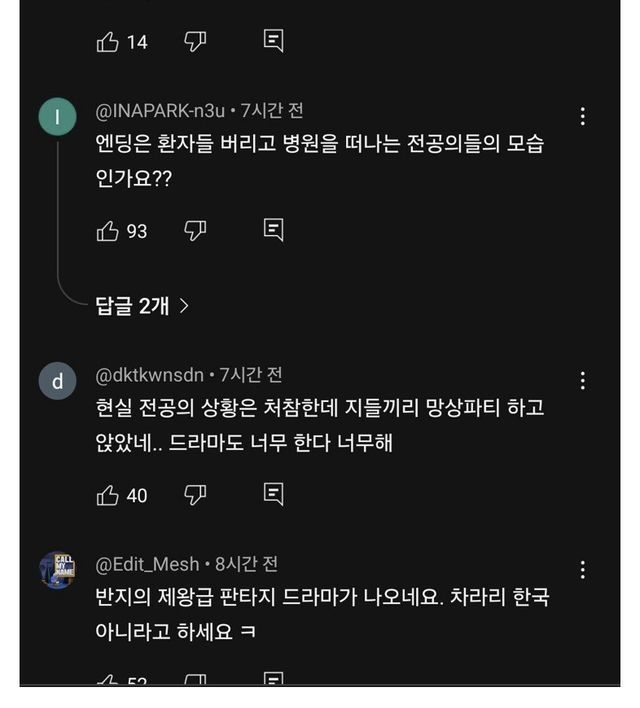The height and width of the screenshot is (708, 640).
Task: Reply to the @dktkwnsdn comment
Action: 273,494
